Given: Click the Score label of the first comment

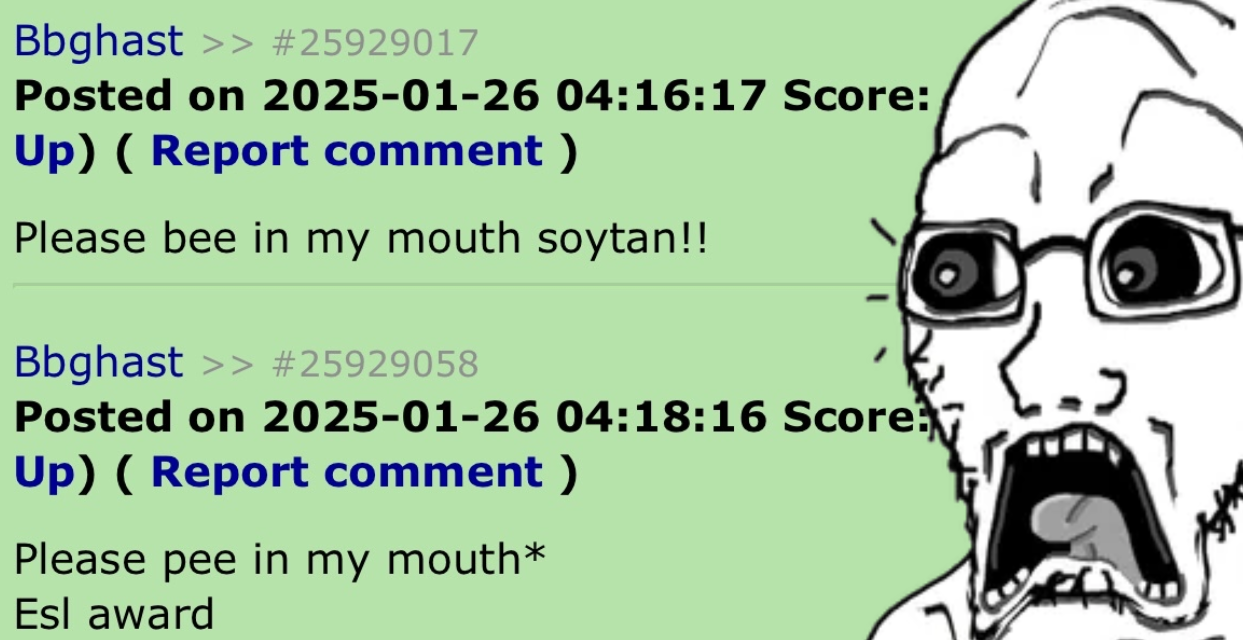Looking at the screenshot, I should tap(857, 96).
